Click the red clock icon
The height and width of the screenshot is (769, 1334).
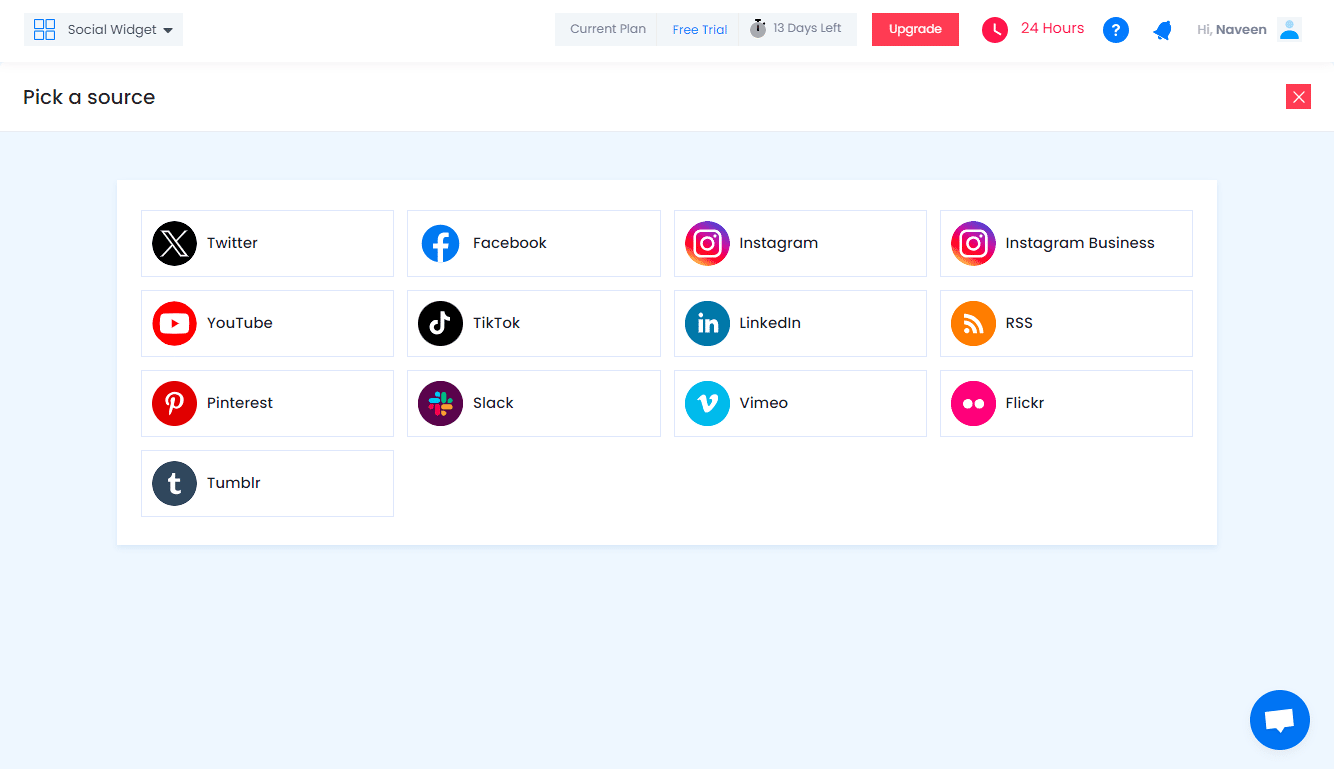[x=995, y=30]
